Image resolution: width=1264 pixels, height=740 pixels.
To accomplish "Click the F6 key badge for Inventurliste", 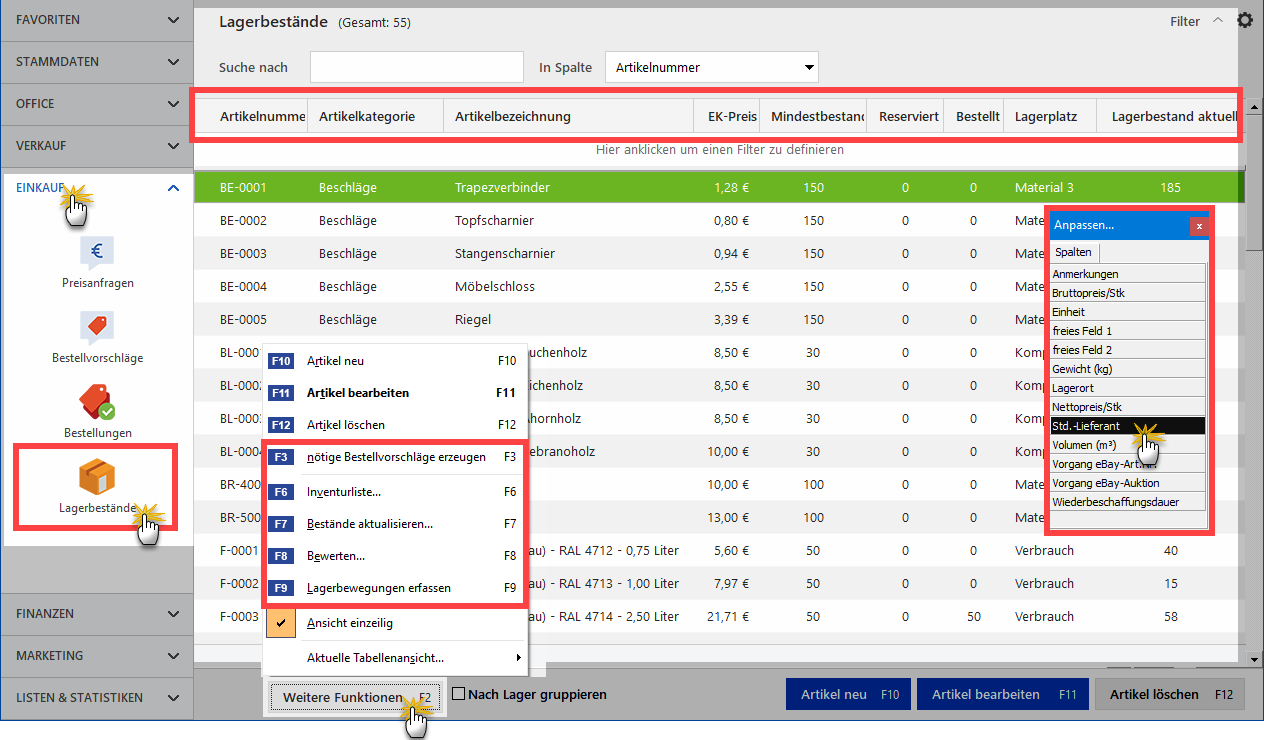I will click(x=281, y=492).
